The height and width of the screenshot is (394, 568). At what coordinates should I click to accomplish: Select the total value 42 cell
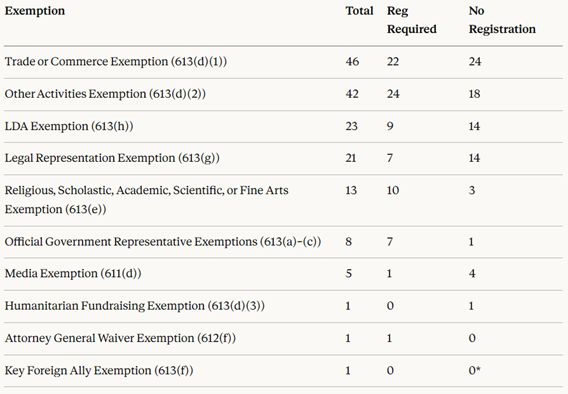[352, 94]
